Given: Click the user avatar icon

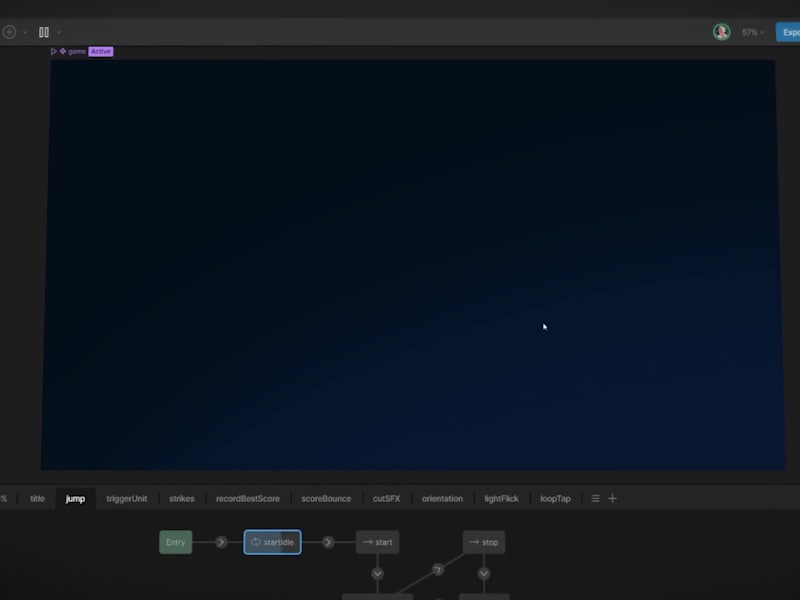Looking at the screenshot, I should (721, 32).
